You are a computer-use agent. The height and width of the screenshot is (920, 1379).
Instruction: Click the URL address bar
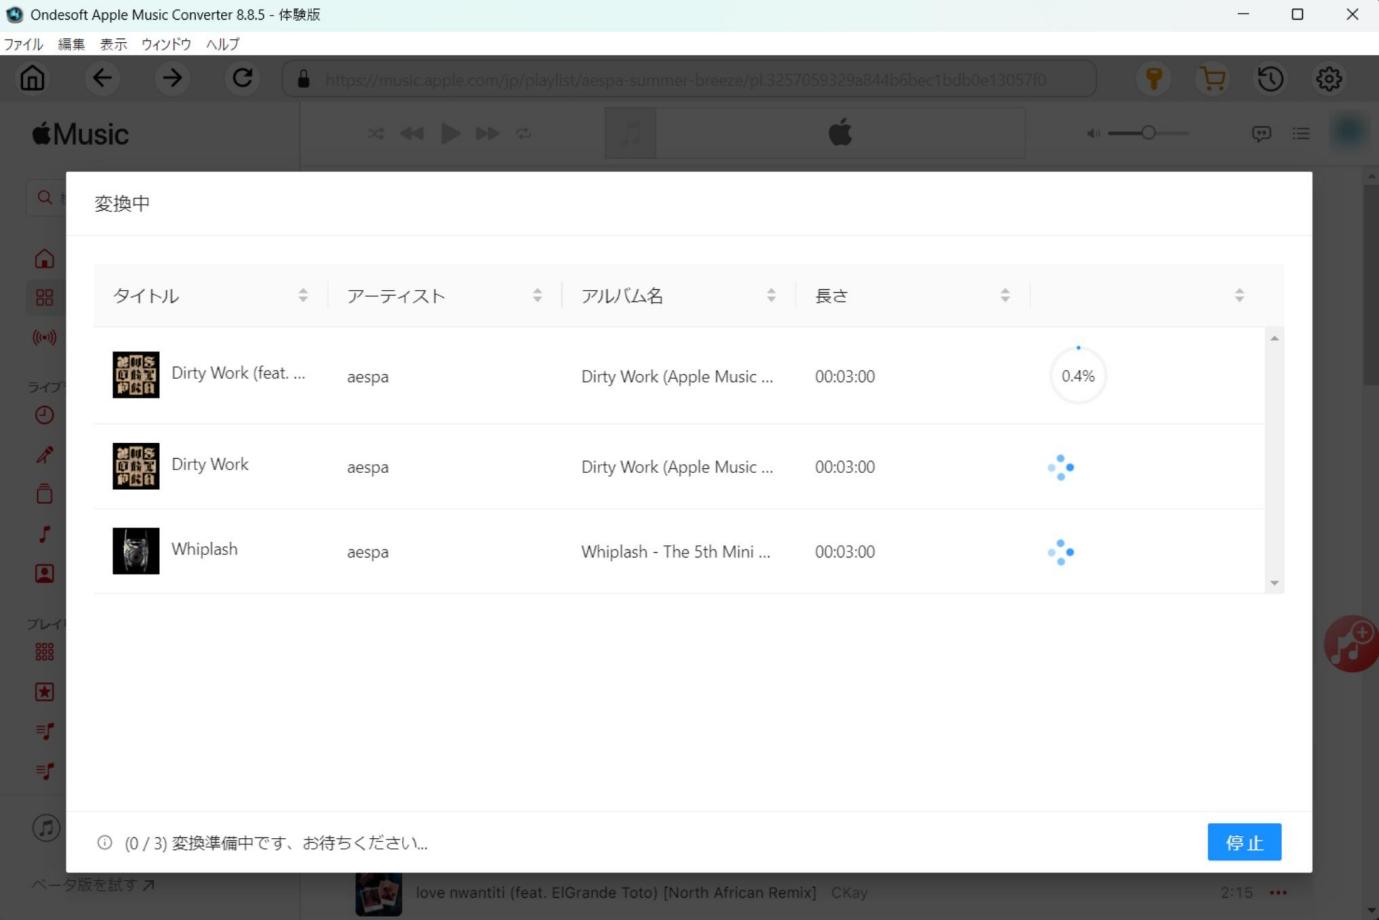pyautogui.click(x=689, y=79)
